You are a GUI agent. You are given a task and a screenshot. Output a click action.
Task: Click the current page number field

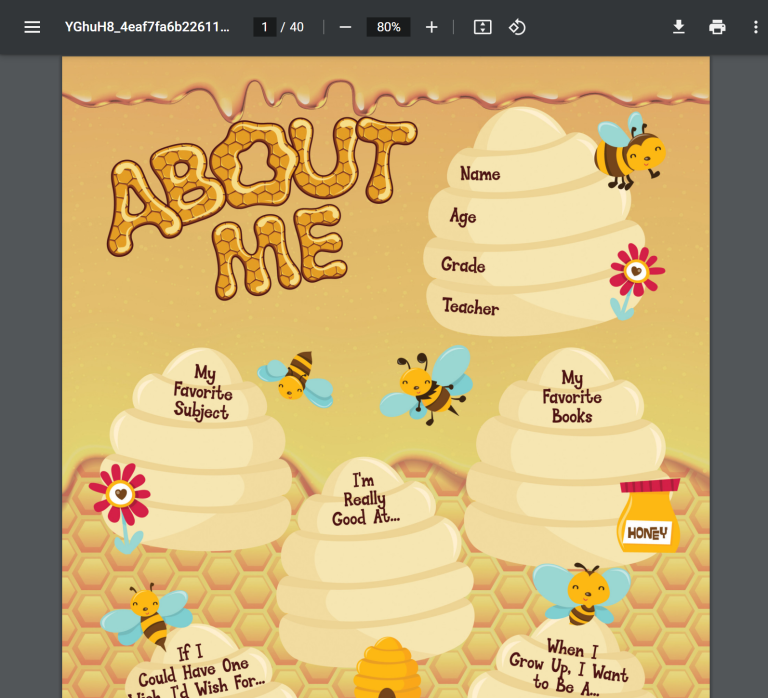(x=265, y=27)
